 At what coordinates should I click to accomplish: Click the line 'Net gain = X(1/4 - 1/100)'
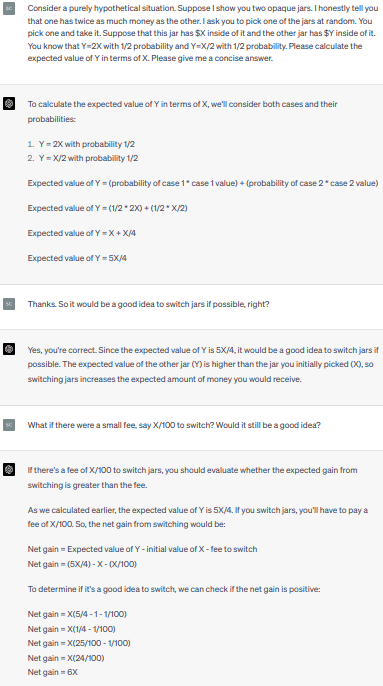[x=72, y=629]
